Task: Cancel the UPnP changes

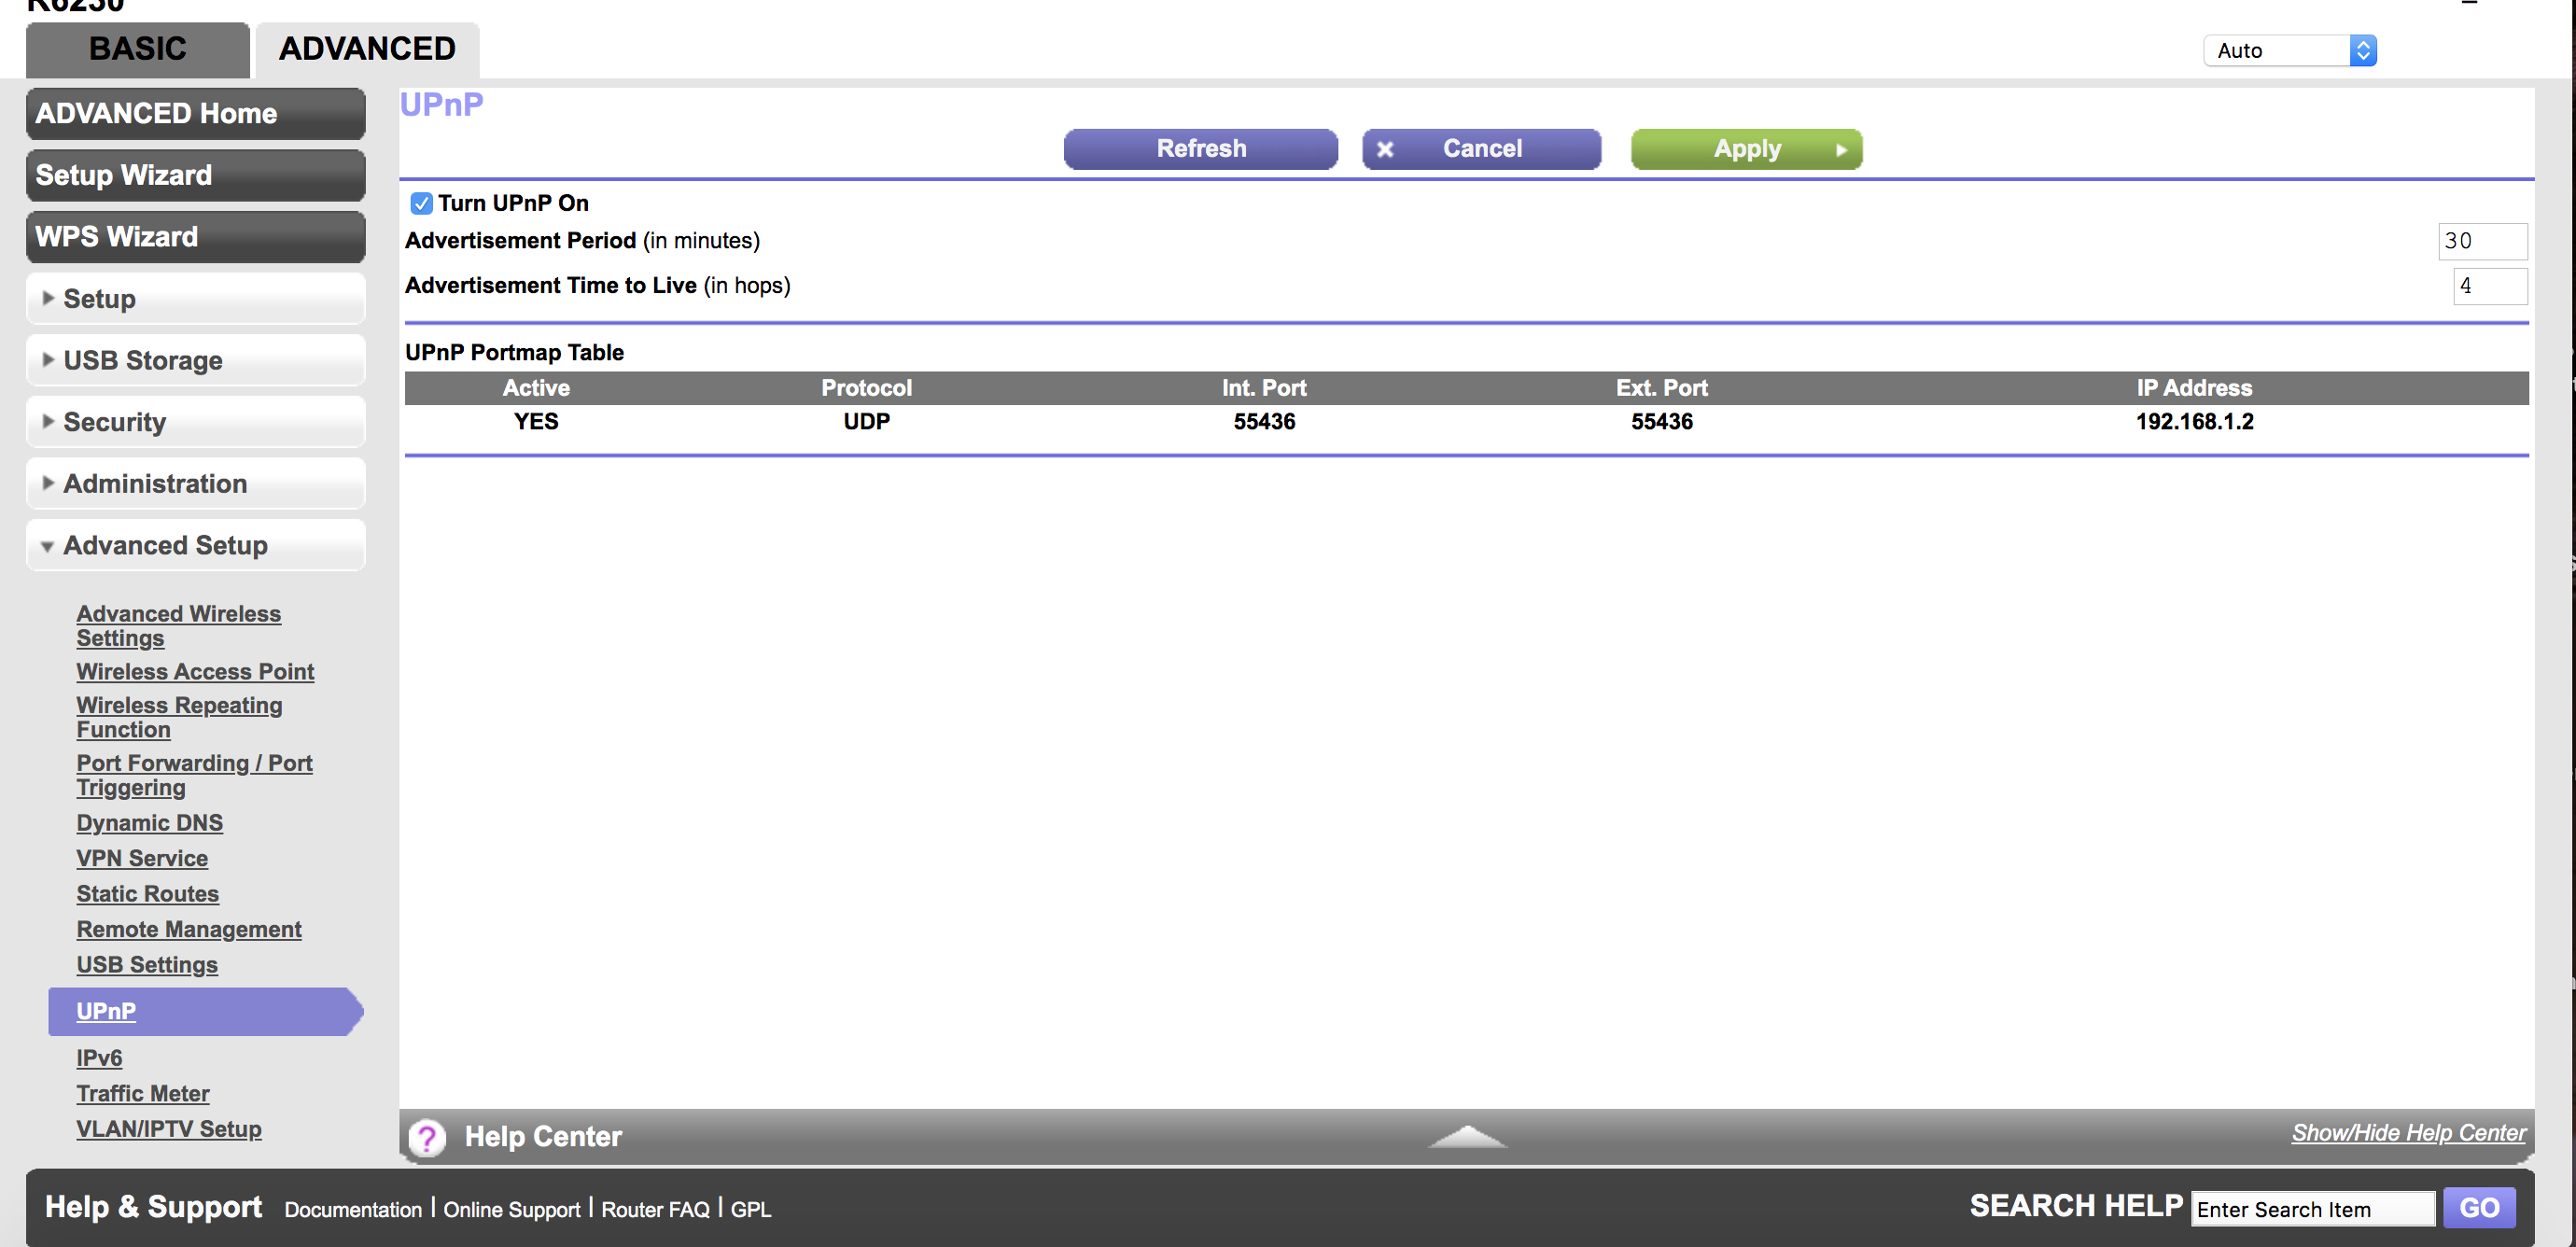Action: click(x=1481, y=149)
